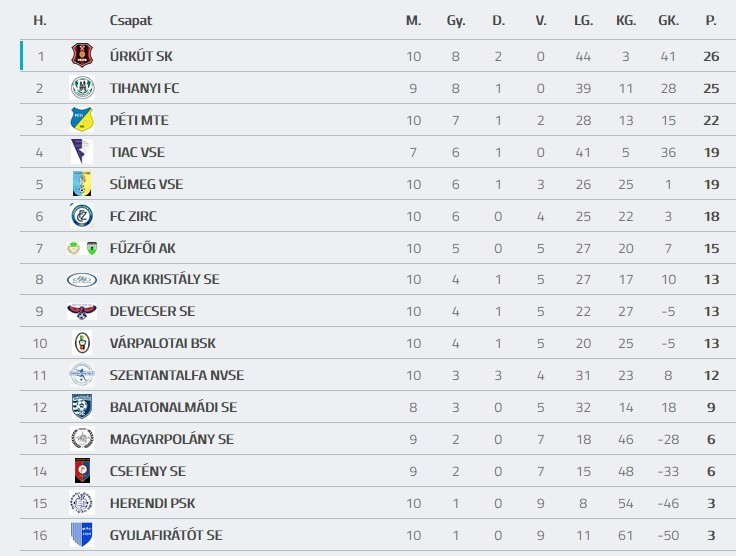Click the Csapat column header
The image size is (736, 556).
pos(130,20)
